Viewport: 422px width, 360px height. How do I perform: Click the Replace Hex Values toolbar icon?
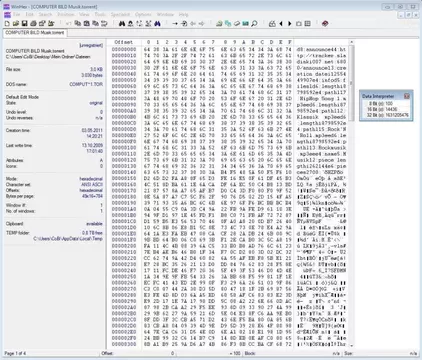pos(148,23)
